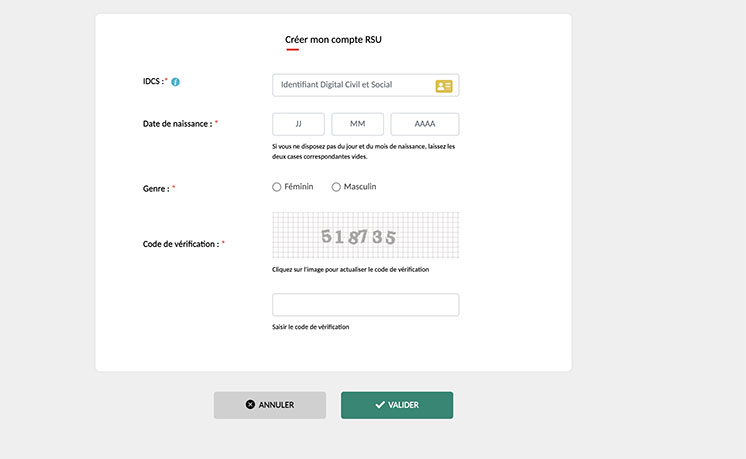Select the Créer mon compte RSU heading tab
The image size is (746, 459).
(333, 40)
